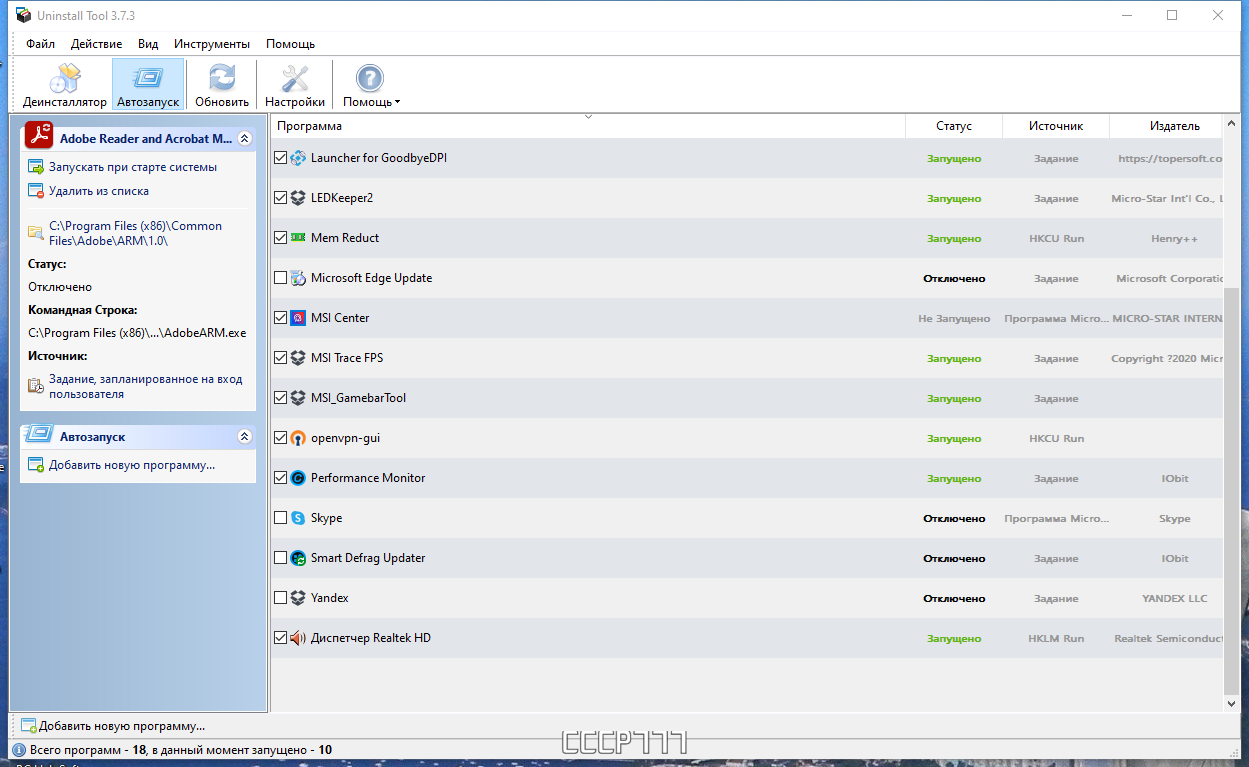Toggle the MSI Center checkbox

click(281, 318)
